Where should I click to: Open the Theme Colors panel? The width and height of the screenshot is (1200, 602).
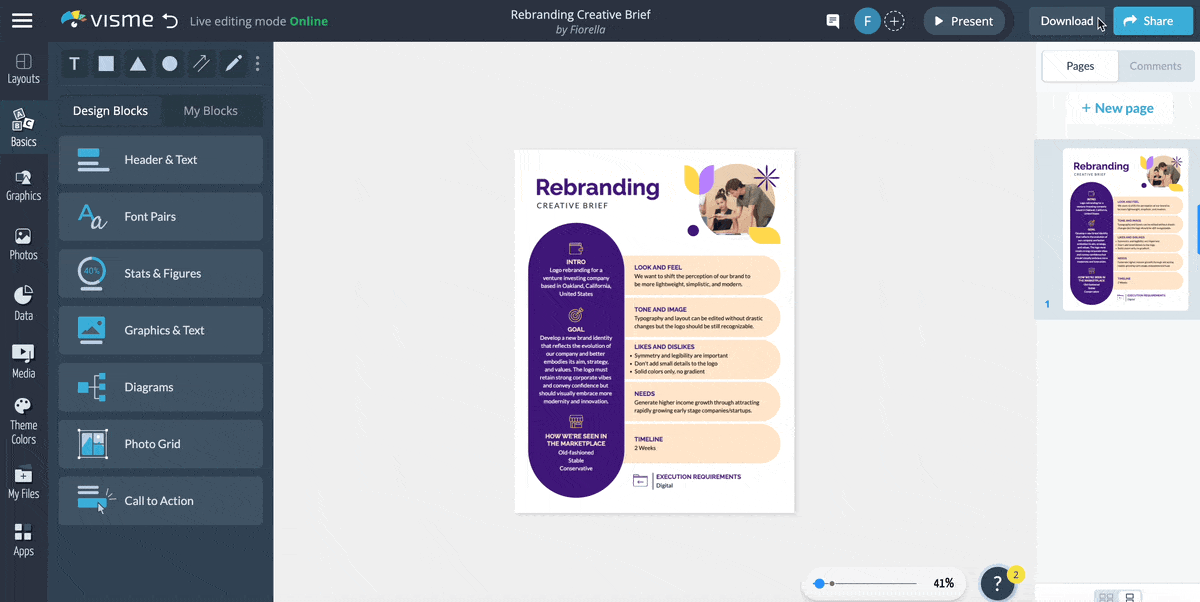tap(24, 418)
